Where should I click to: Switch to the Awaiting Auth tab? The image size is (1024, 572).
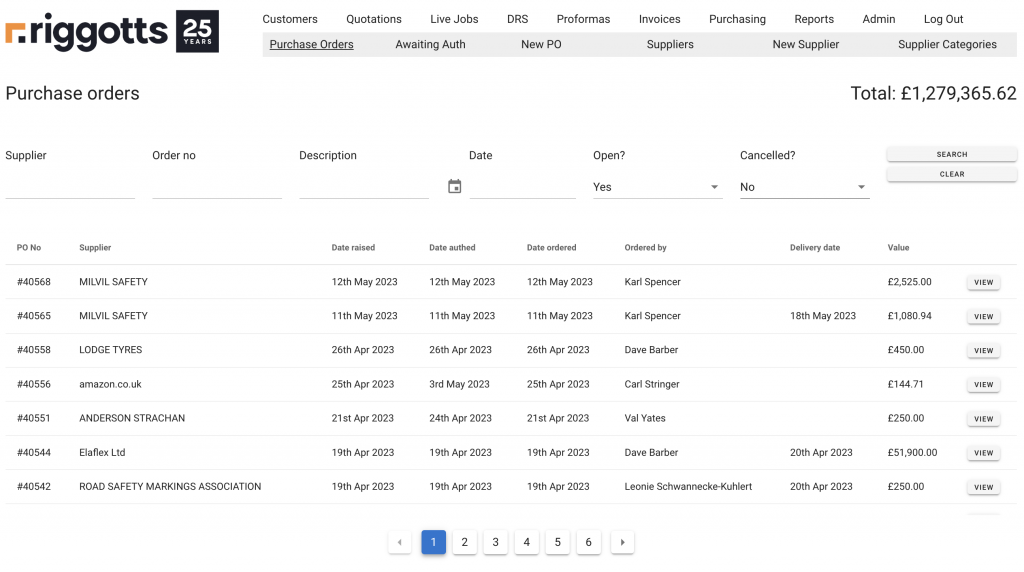click(x=430, y=45)
